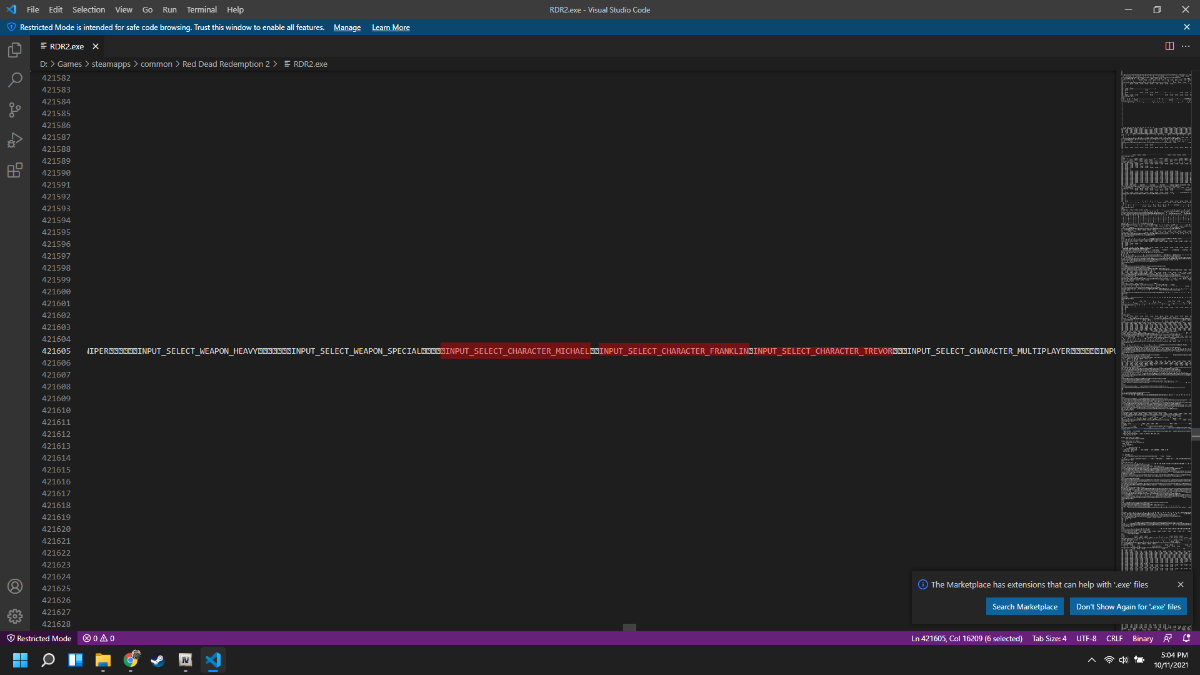
Task: Open the Source Control view
Action: 15,109
